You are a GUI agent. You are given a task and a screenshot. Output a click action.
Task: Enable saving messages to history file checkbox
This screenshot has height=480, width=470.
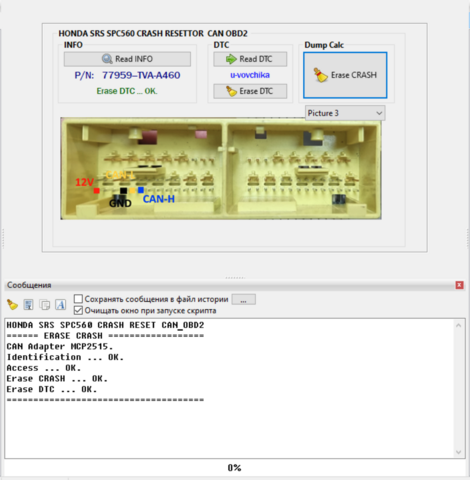click(x=78, y=299)
